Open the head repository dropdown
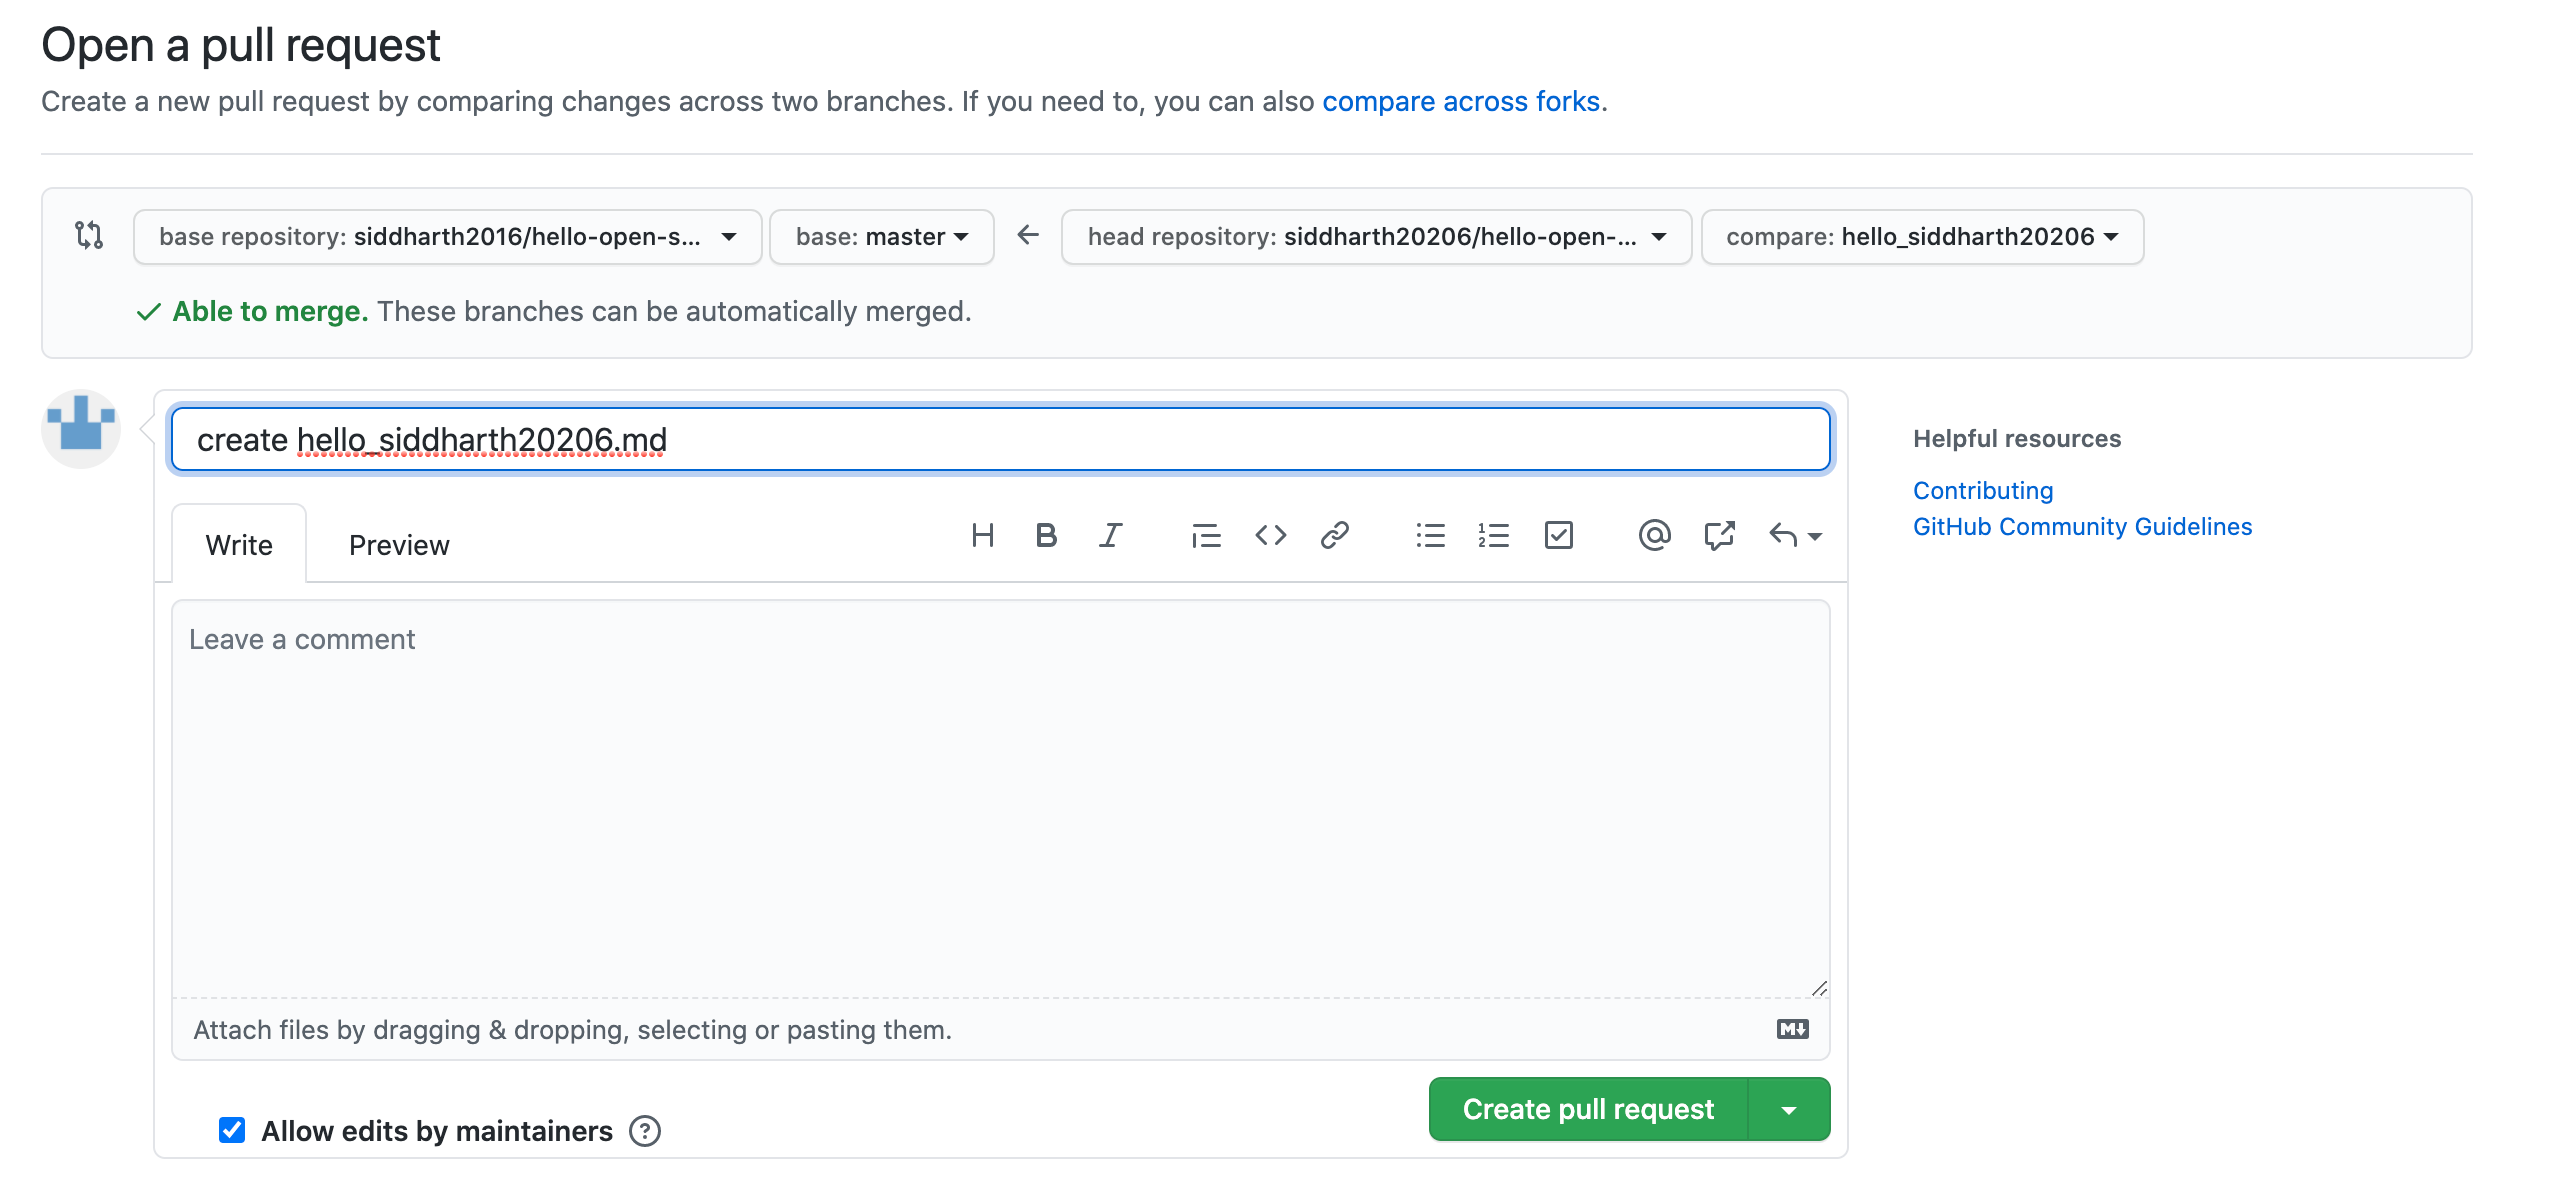Screen dimensions: 2554x1188 point(1376,237)
